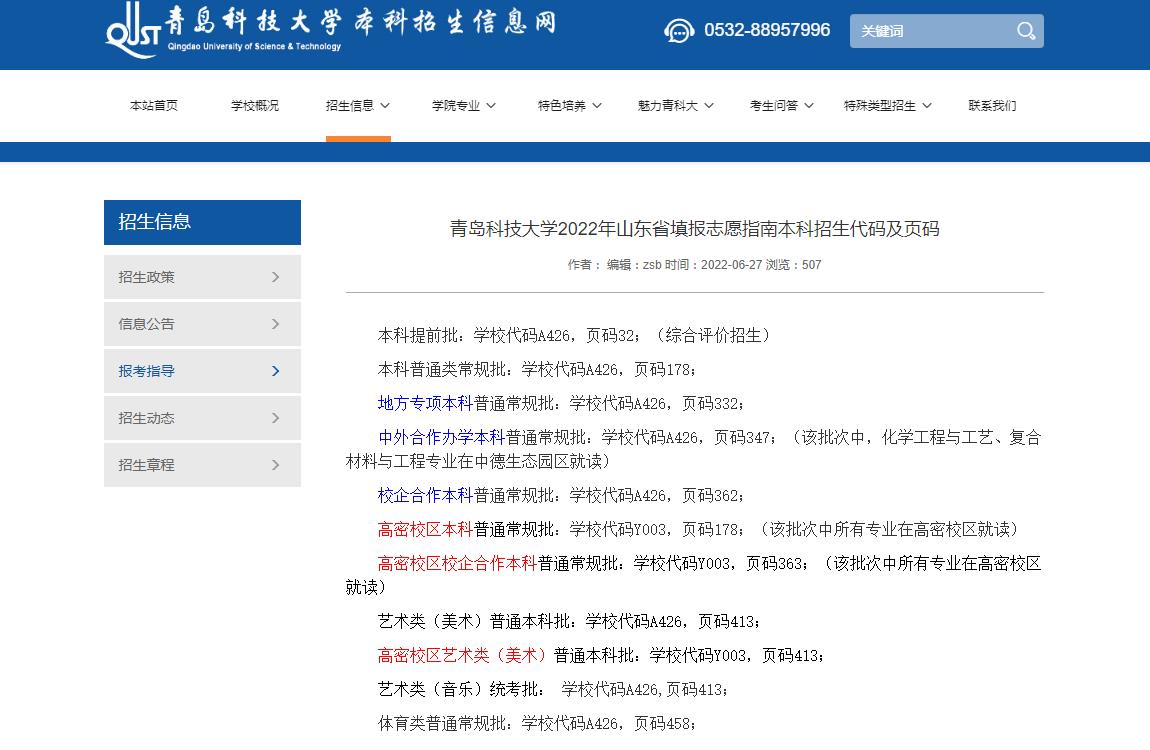Click the customer service headset icon
The width and height of the screenshot is (1150, 750).
tap(679, 31)
